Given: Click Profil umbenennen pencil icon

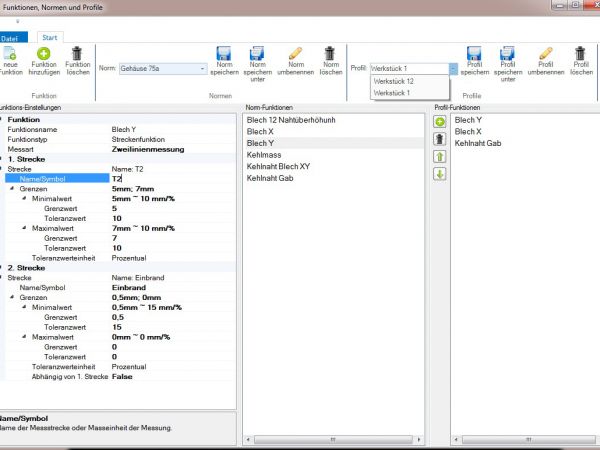Looking at the screenshot, I should [546, 54].
